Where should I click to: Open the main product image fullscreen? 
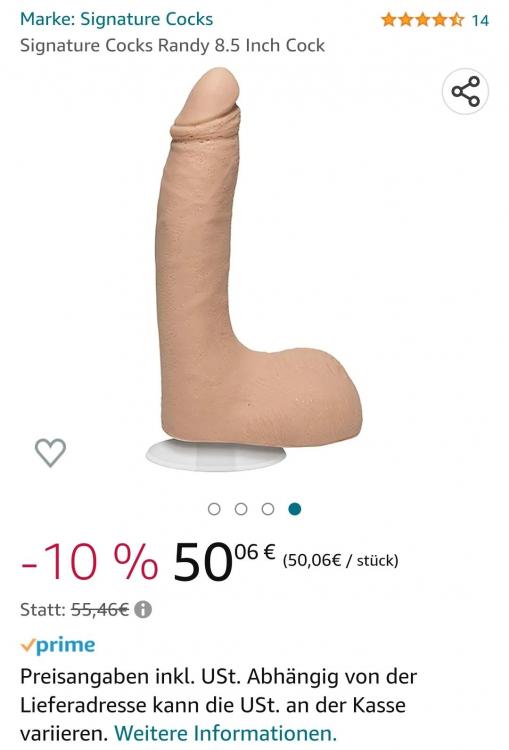254,269
